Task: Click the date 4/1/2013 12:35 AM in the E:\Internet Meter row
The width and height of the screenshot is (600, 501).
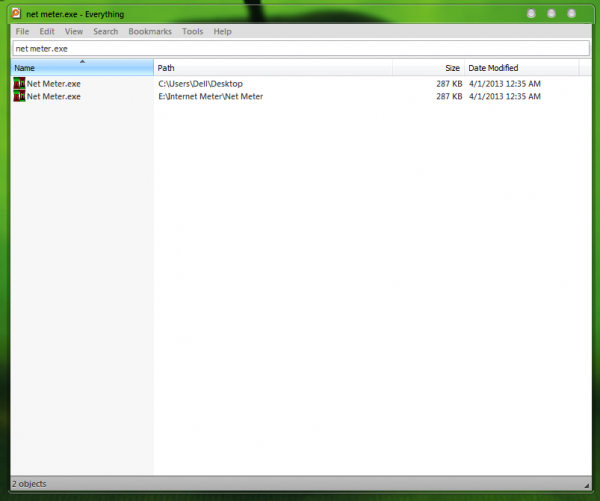Action: click(505, 96)
